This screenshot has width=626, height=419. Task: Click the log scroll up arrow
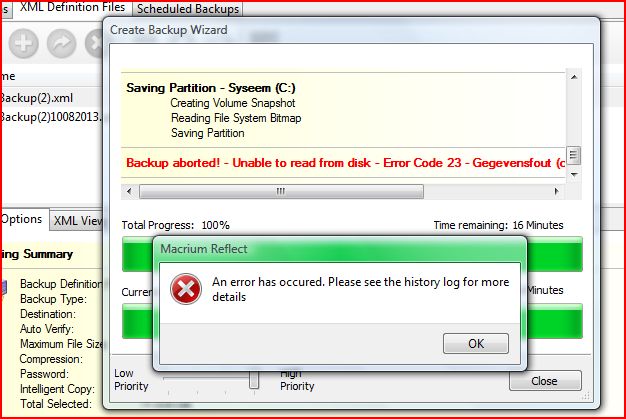(x=574, y=77)
